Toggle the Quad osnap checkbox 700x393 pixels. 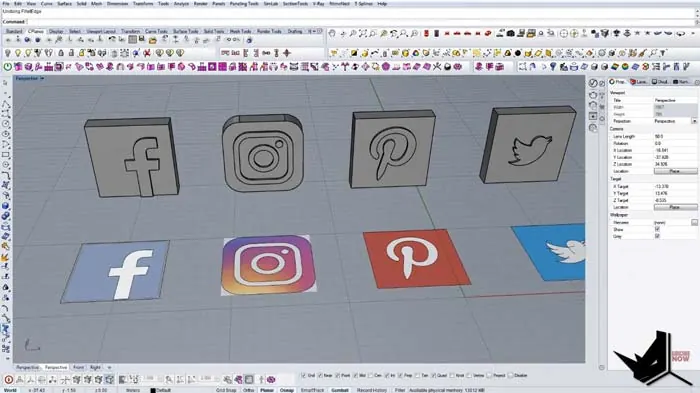coord(433,376)
